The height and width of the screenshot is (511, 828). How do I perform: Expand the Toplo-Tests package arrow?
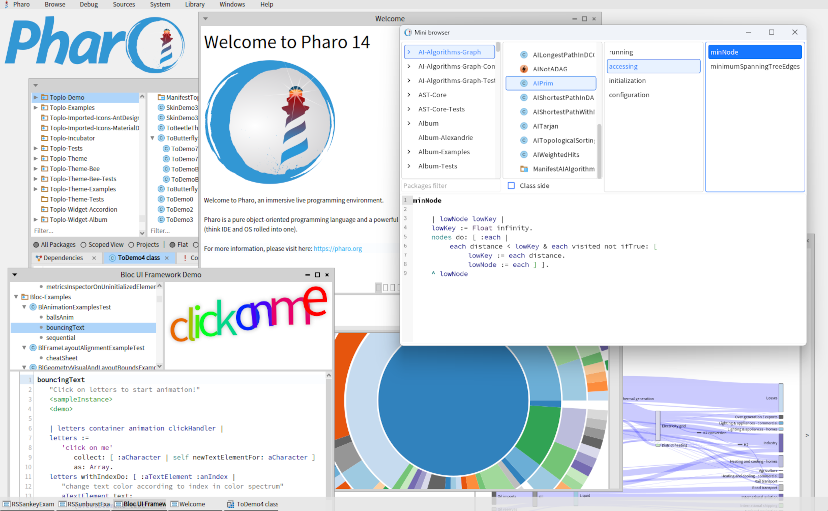pyautogui.click(x=36, y=149)
